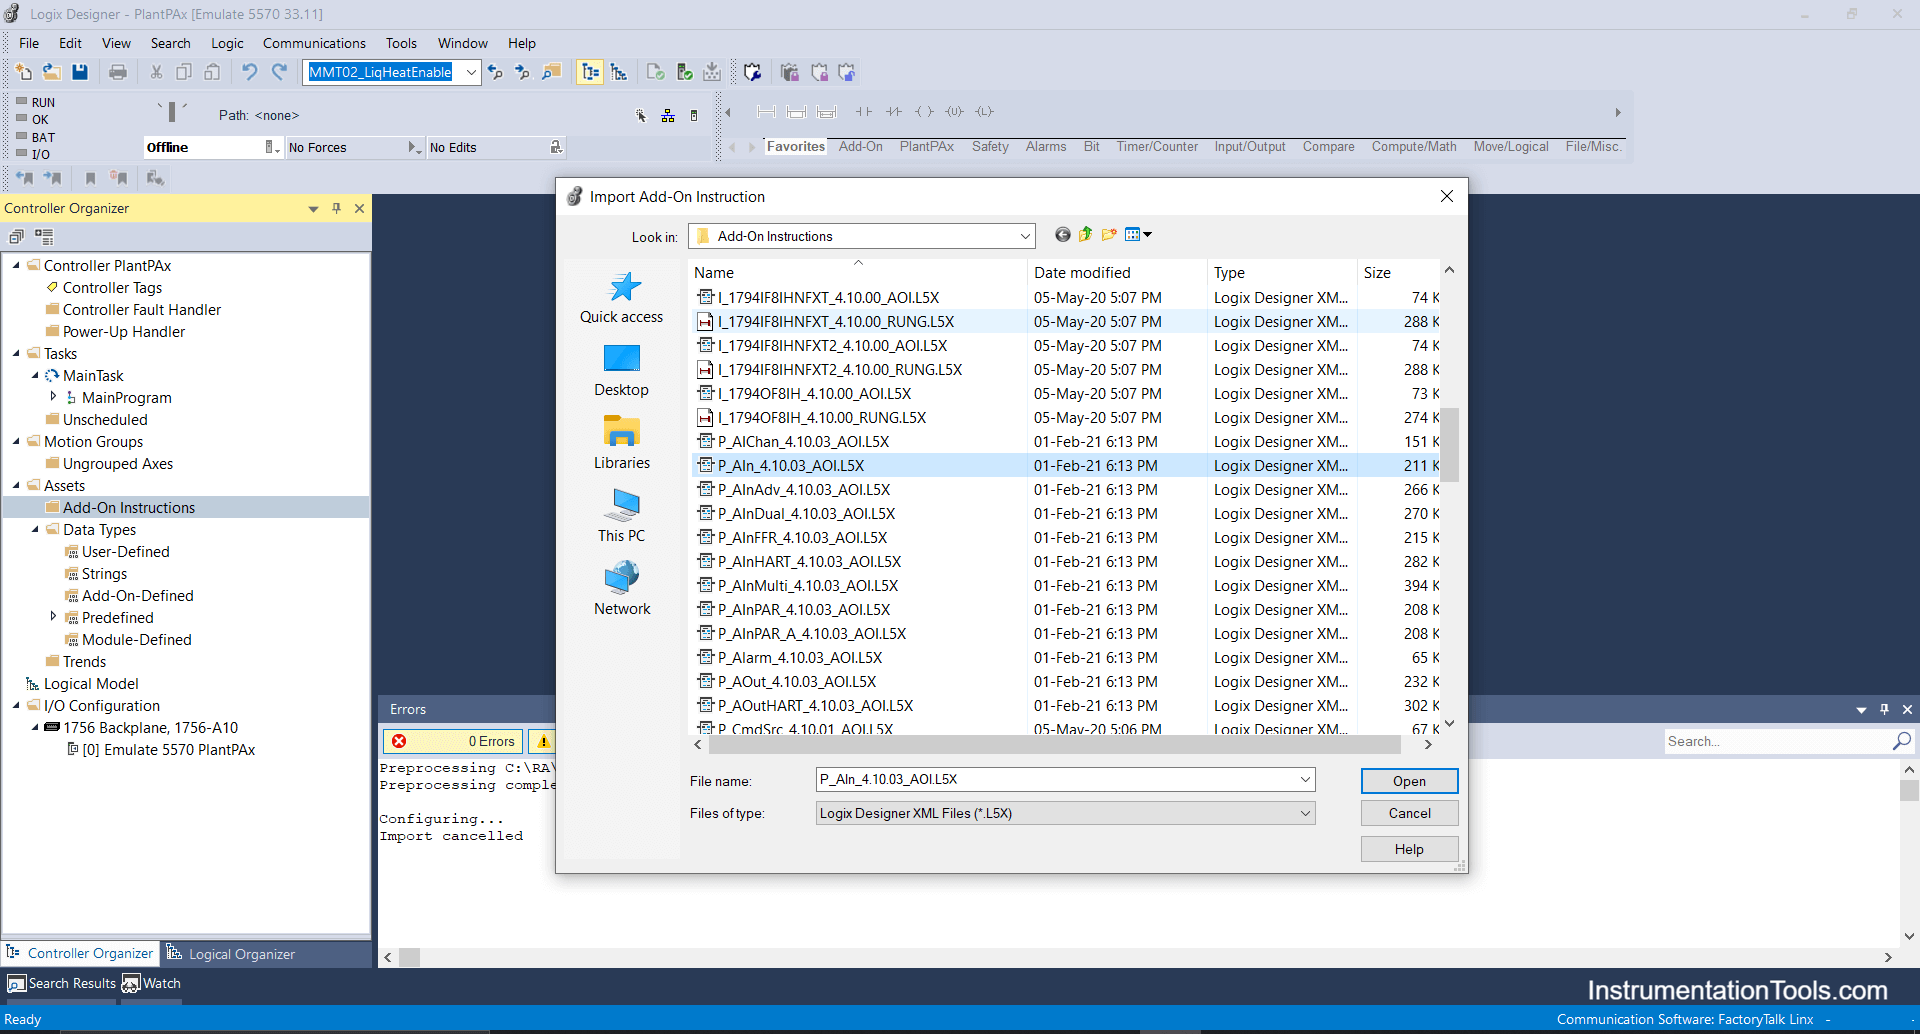Click the RSWho network browse icon
This screenshot has width=1920, height=1034.
(x=668, y=116)
